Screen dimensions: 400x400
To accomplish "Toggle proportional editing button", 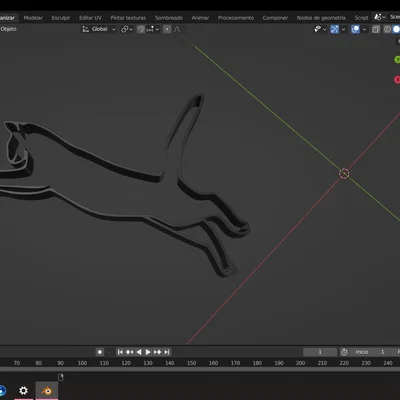I will click(167, 29).
